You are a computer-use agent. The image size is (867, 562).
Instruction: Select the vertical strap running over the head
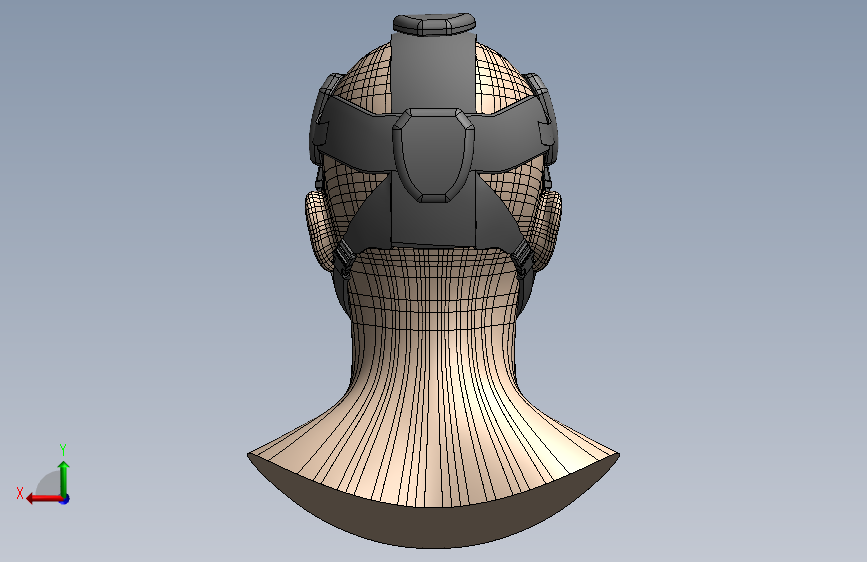[434, 72]
